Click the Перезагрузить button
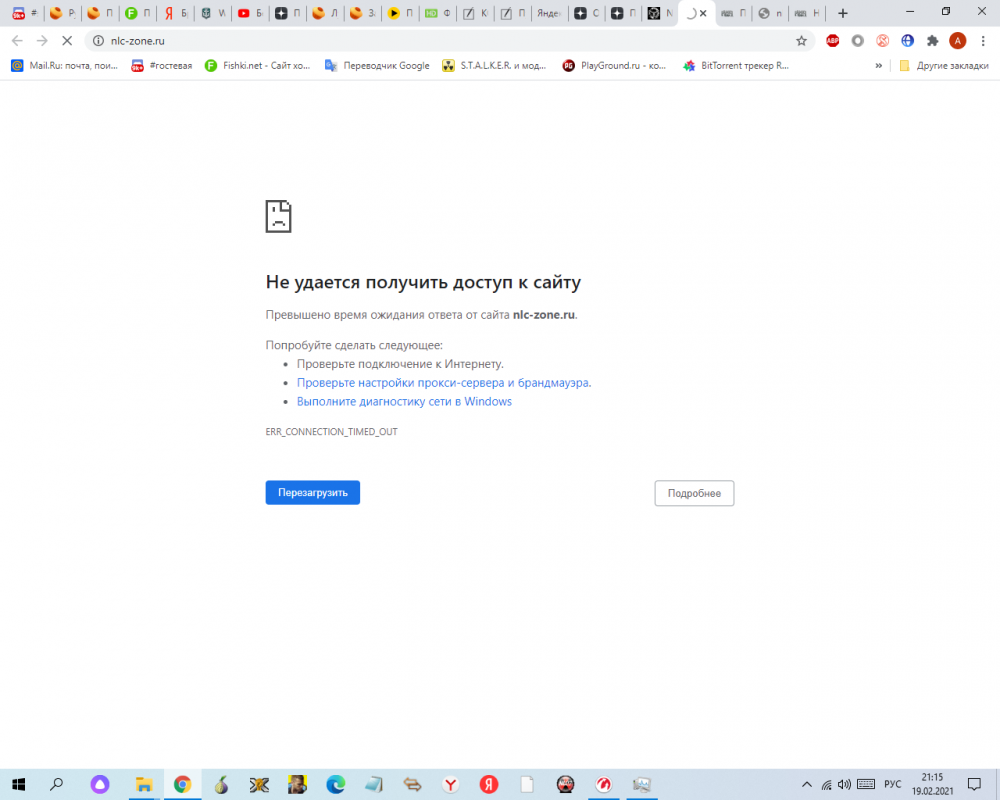 pos(312,492)
